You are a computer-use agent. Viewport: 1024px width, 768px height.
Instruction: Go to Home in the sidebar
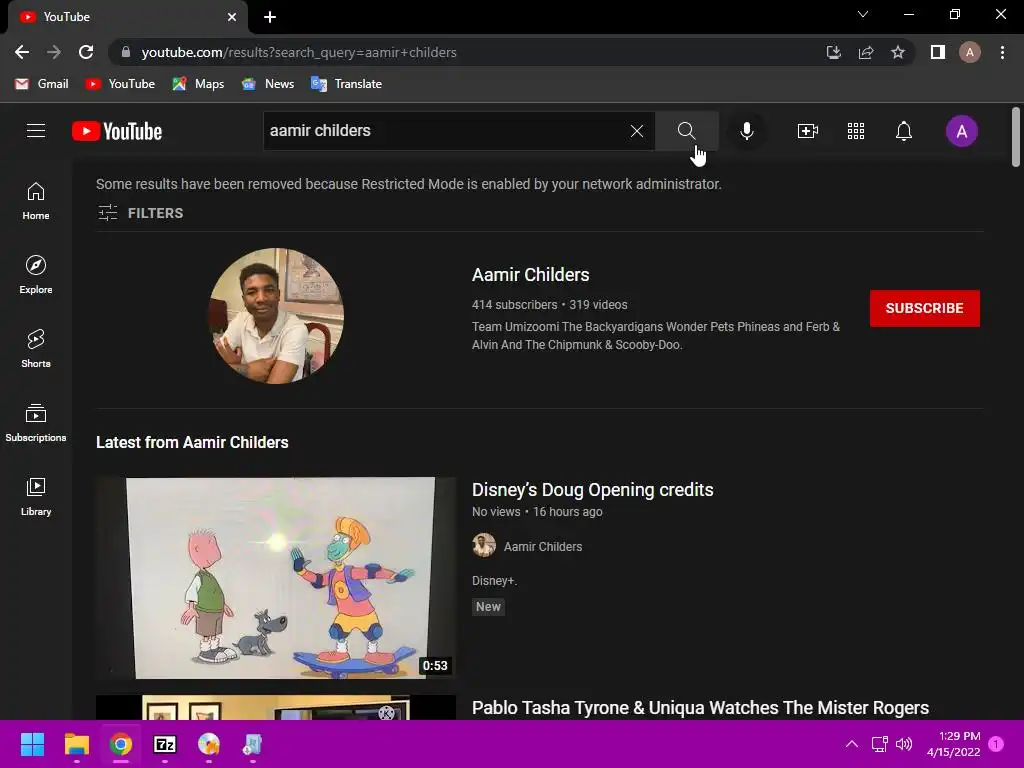click(x=36, y=201)
